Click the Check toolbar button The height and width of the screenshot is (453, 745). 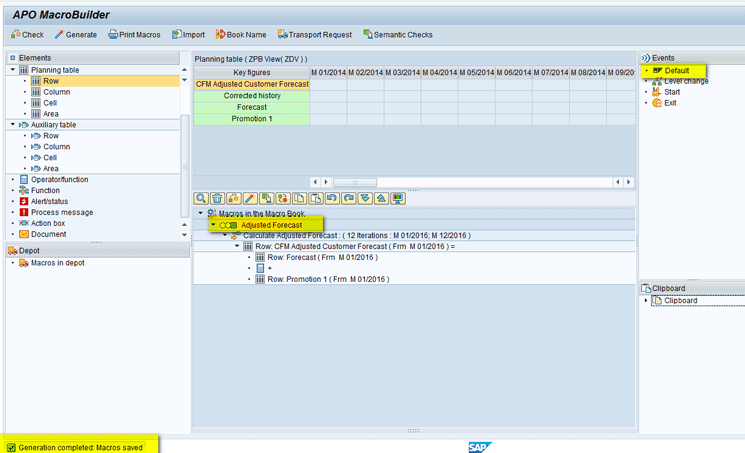point(26,34)
